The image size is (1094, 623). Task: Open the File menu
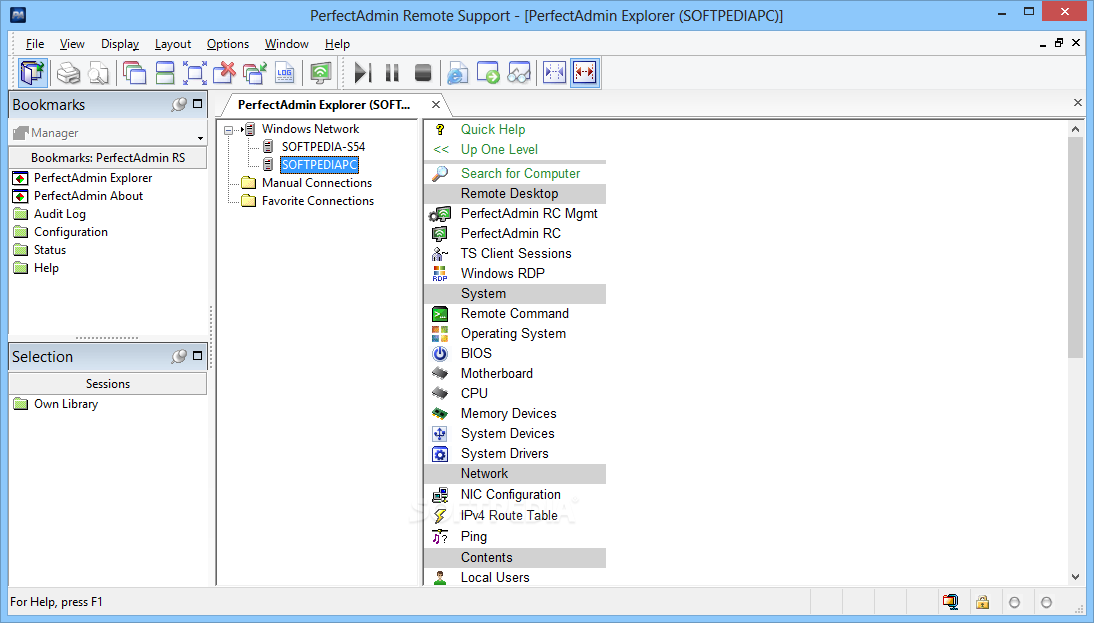(x=35, y=44)
